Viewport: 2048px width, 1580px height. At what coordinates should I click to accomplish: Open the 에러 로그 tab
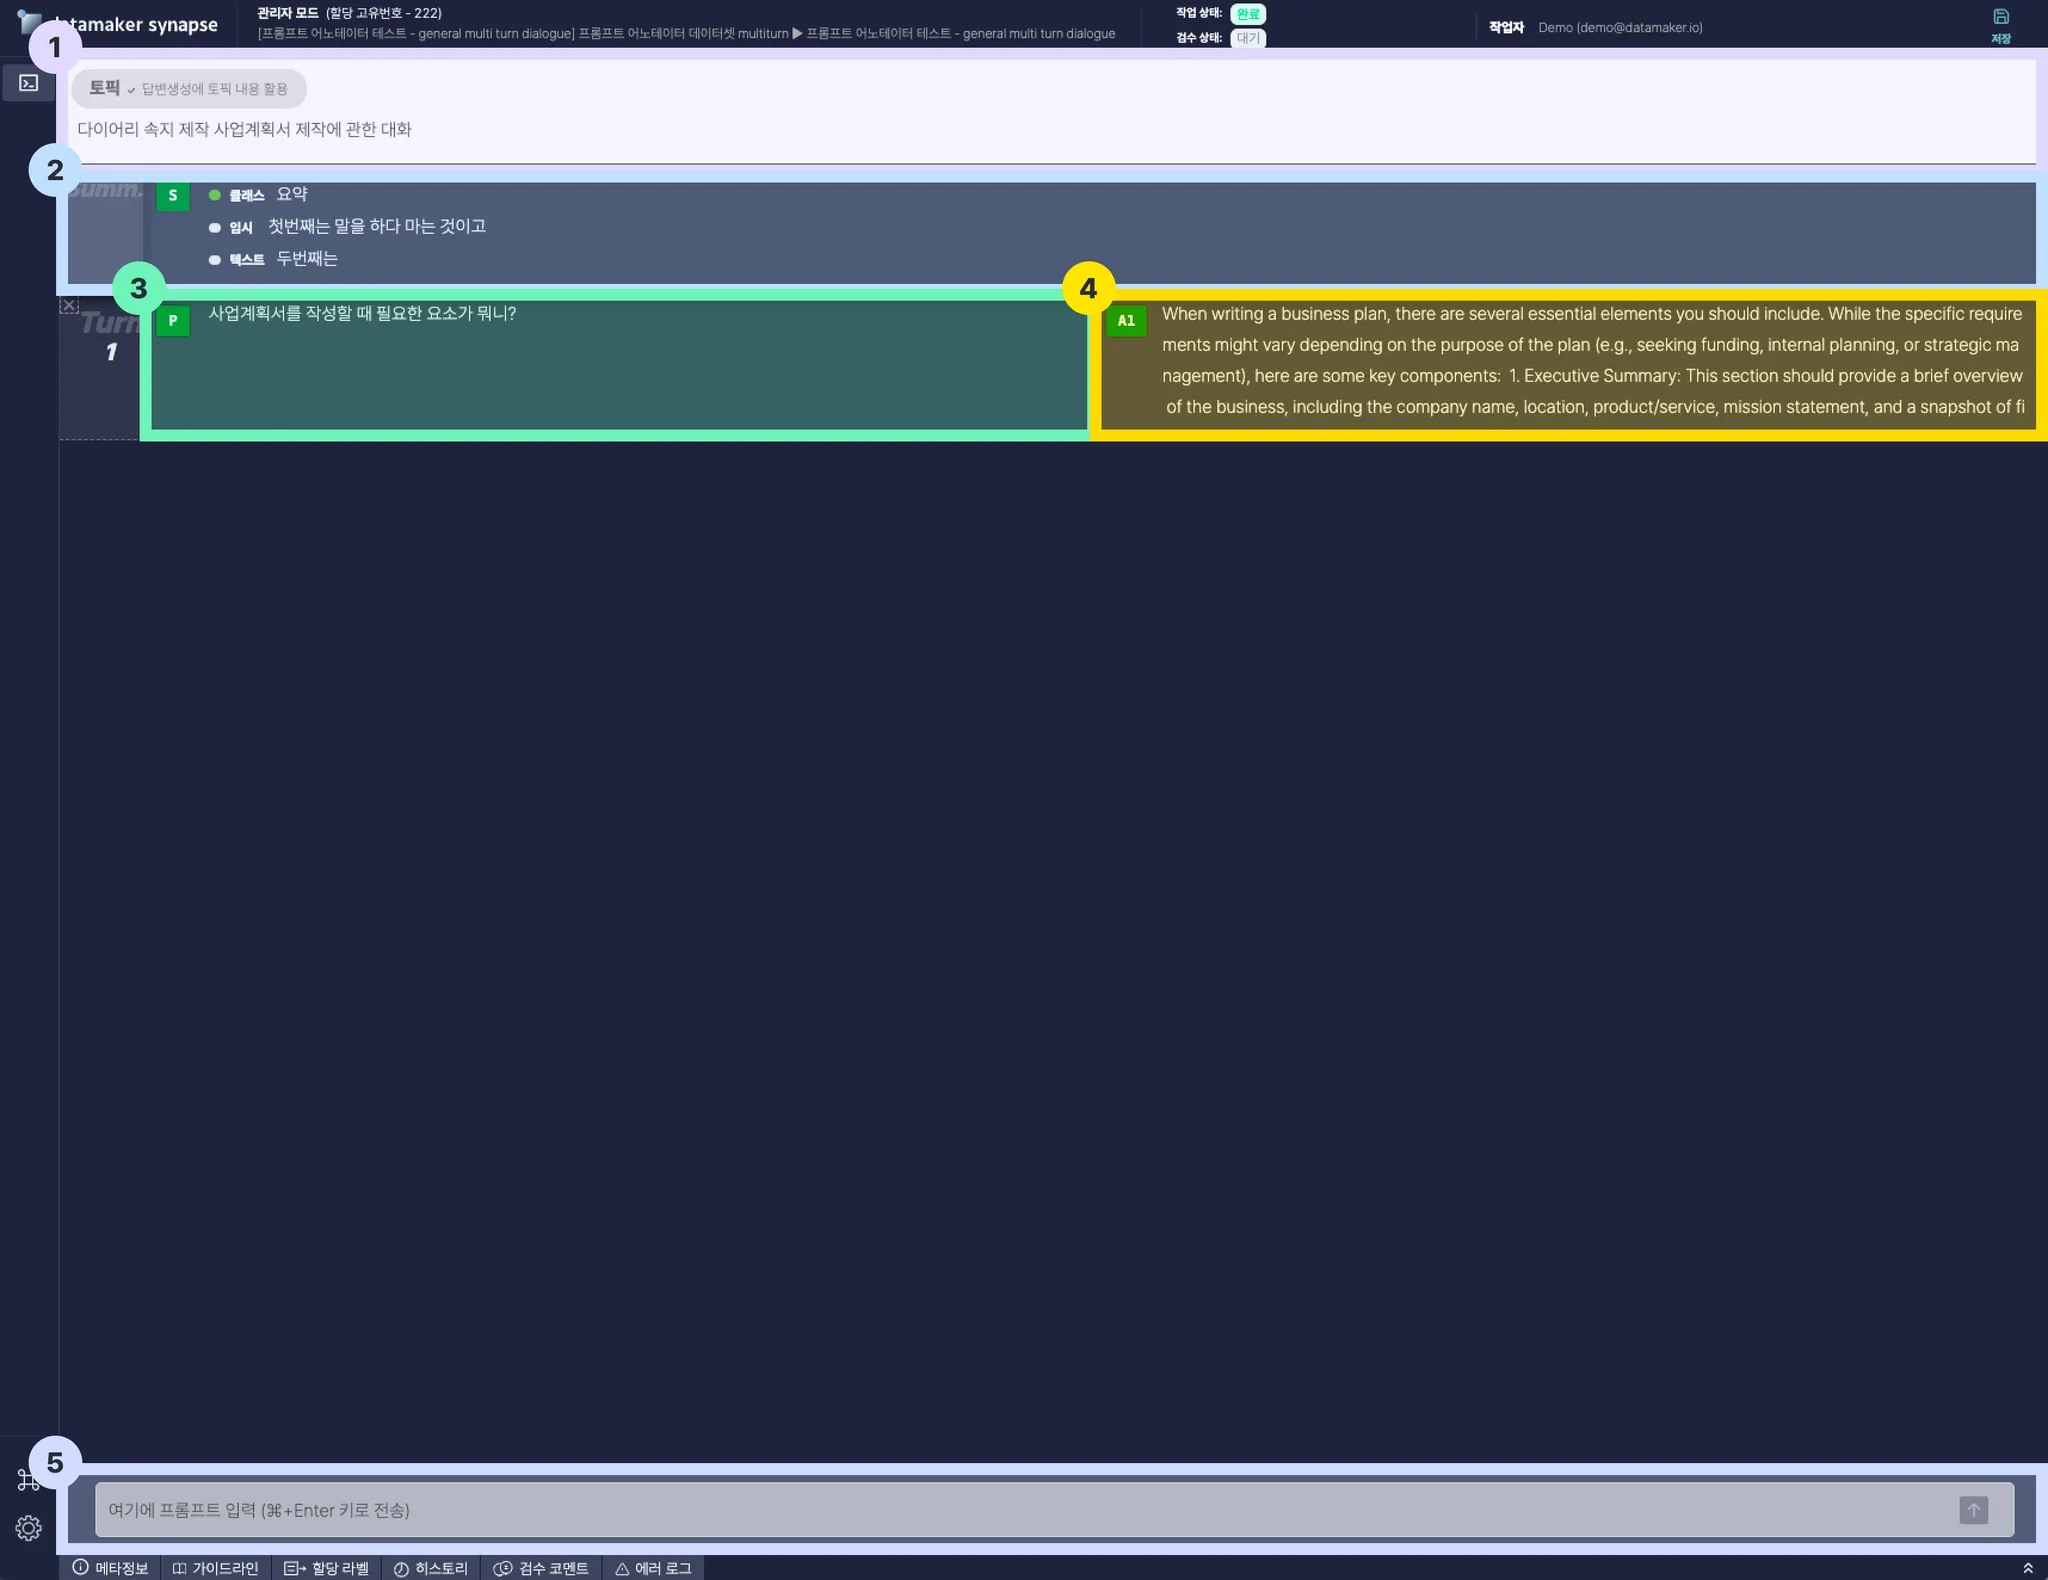(x=653, y=1568)
